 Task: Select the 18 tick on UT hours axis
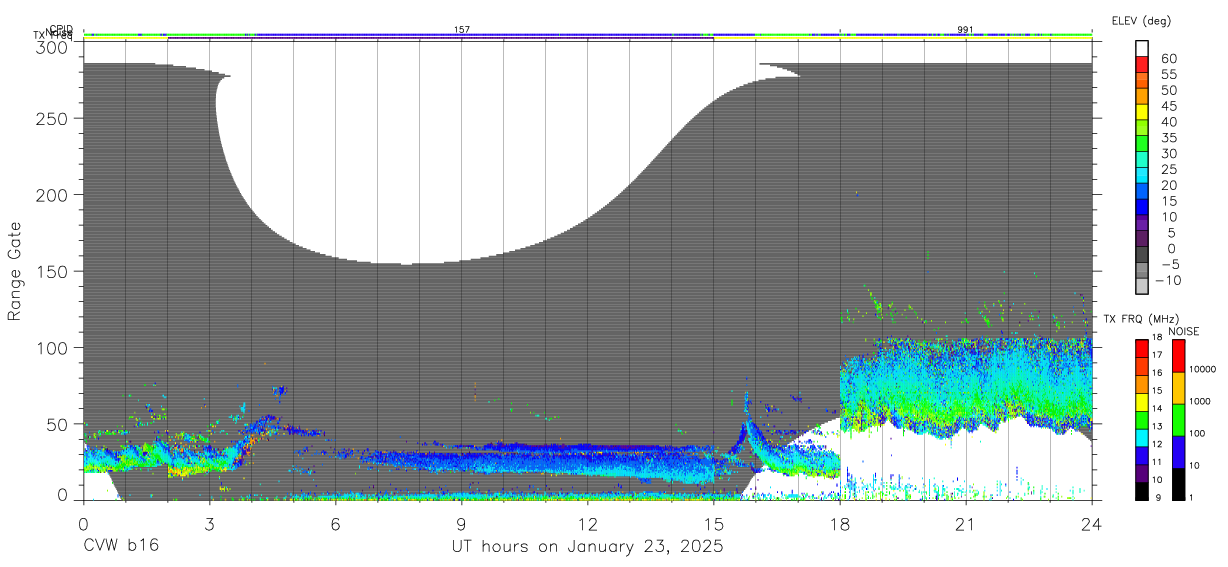840,523
